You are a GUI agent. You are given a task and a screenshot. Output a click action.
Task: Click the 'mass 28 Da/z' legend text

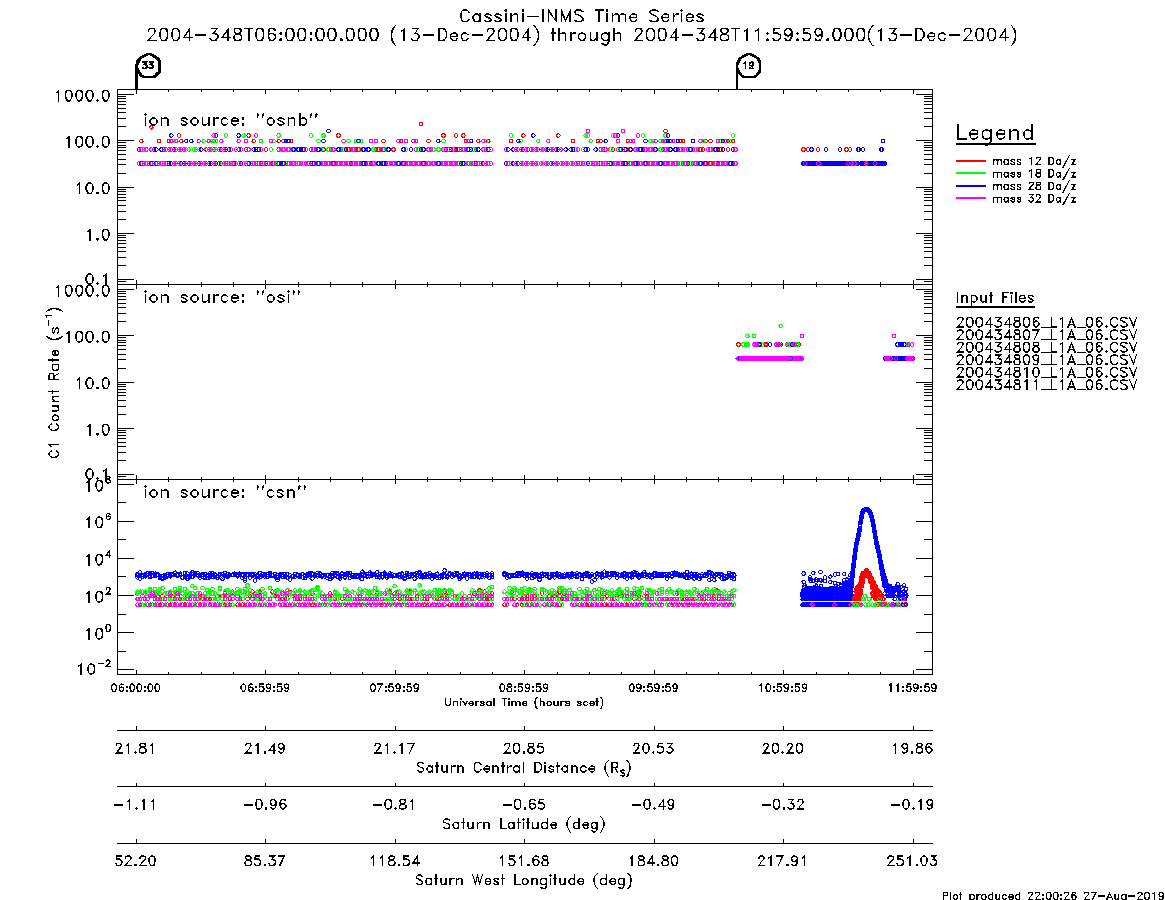[x=1034, y=187]
